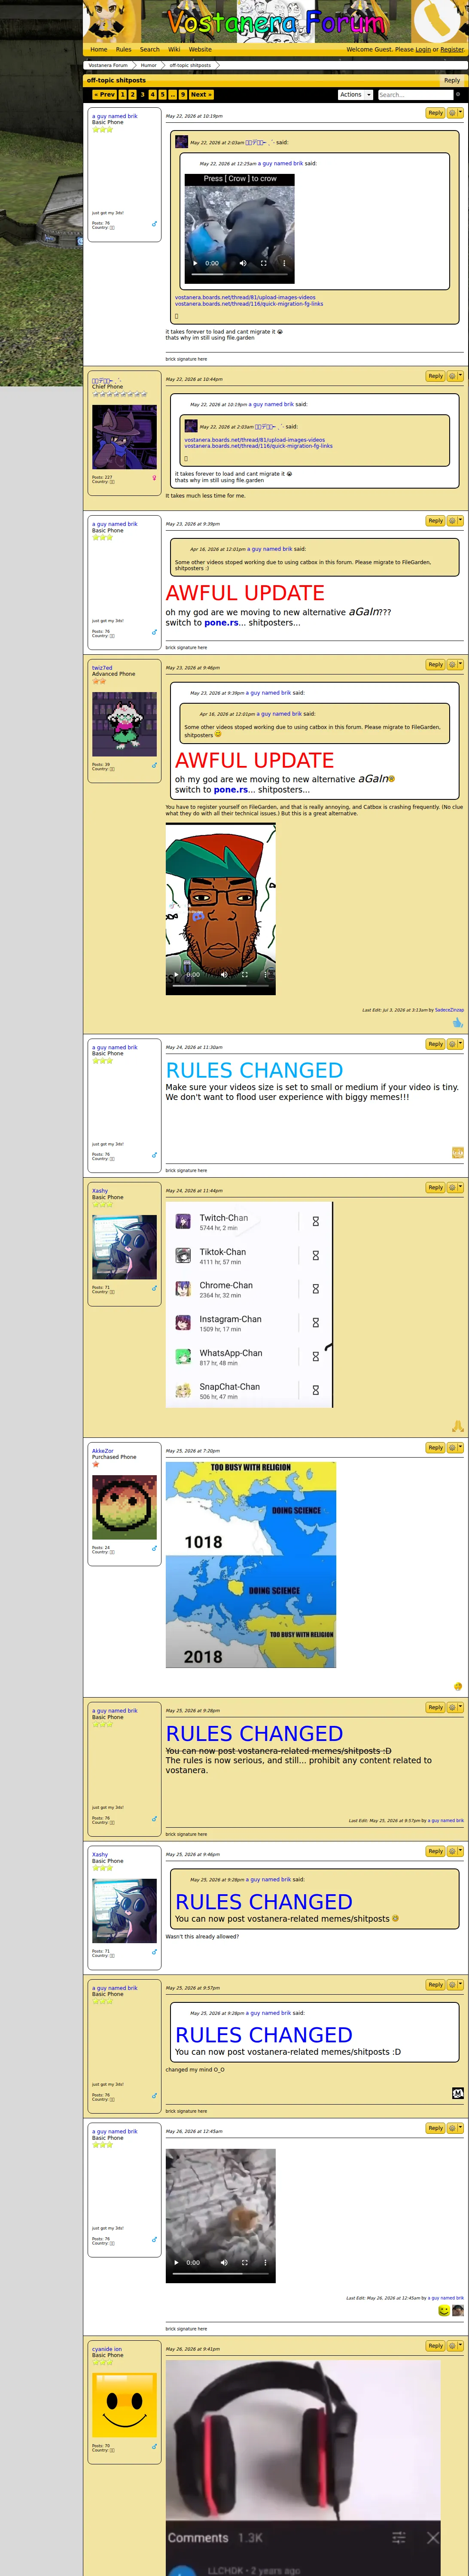The image size is (469, 2576).
Task: Click gender icon in AkkeZor's profile box
Action: coord(154,1548)
